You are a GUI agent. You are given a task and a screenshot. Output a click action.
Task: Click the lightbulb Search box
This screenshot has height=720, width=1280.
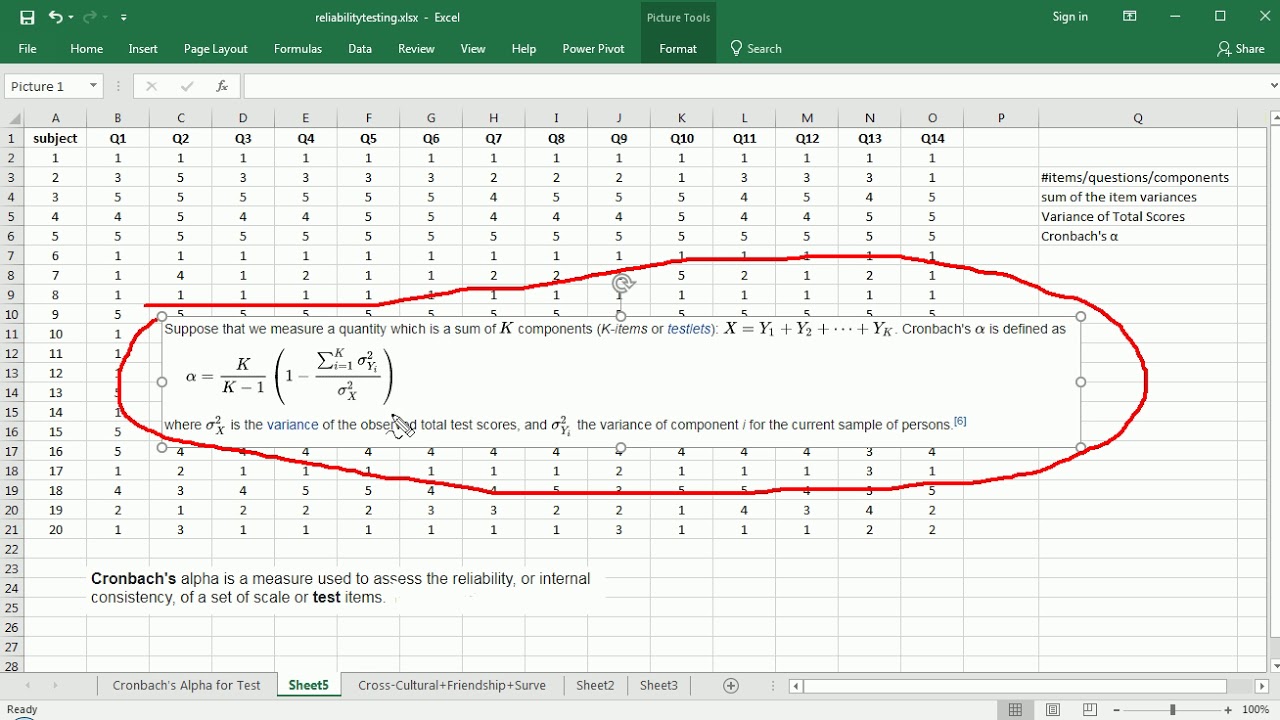[756, 48]
